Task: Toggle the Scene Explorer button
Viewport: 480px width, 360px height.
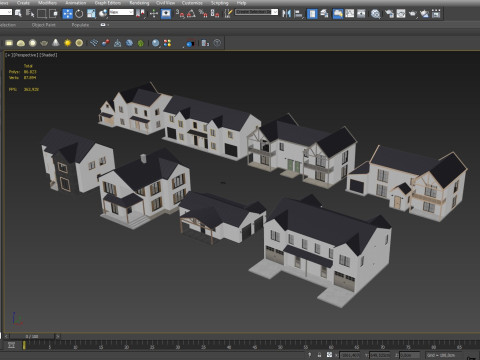Action: point(312,13)
